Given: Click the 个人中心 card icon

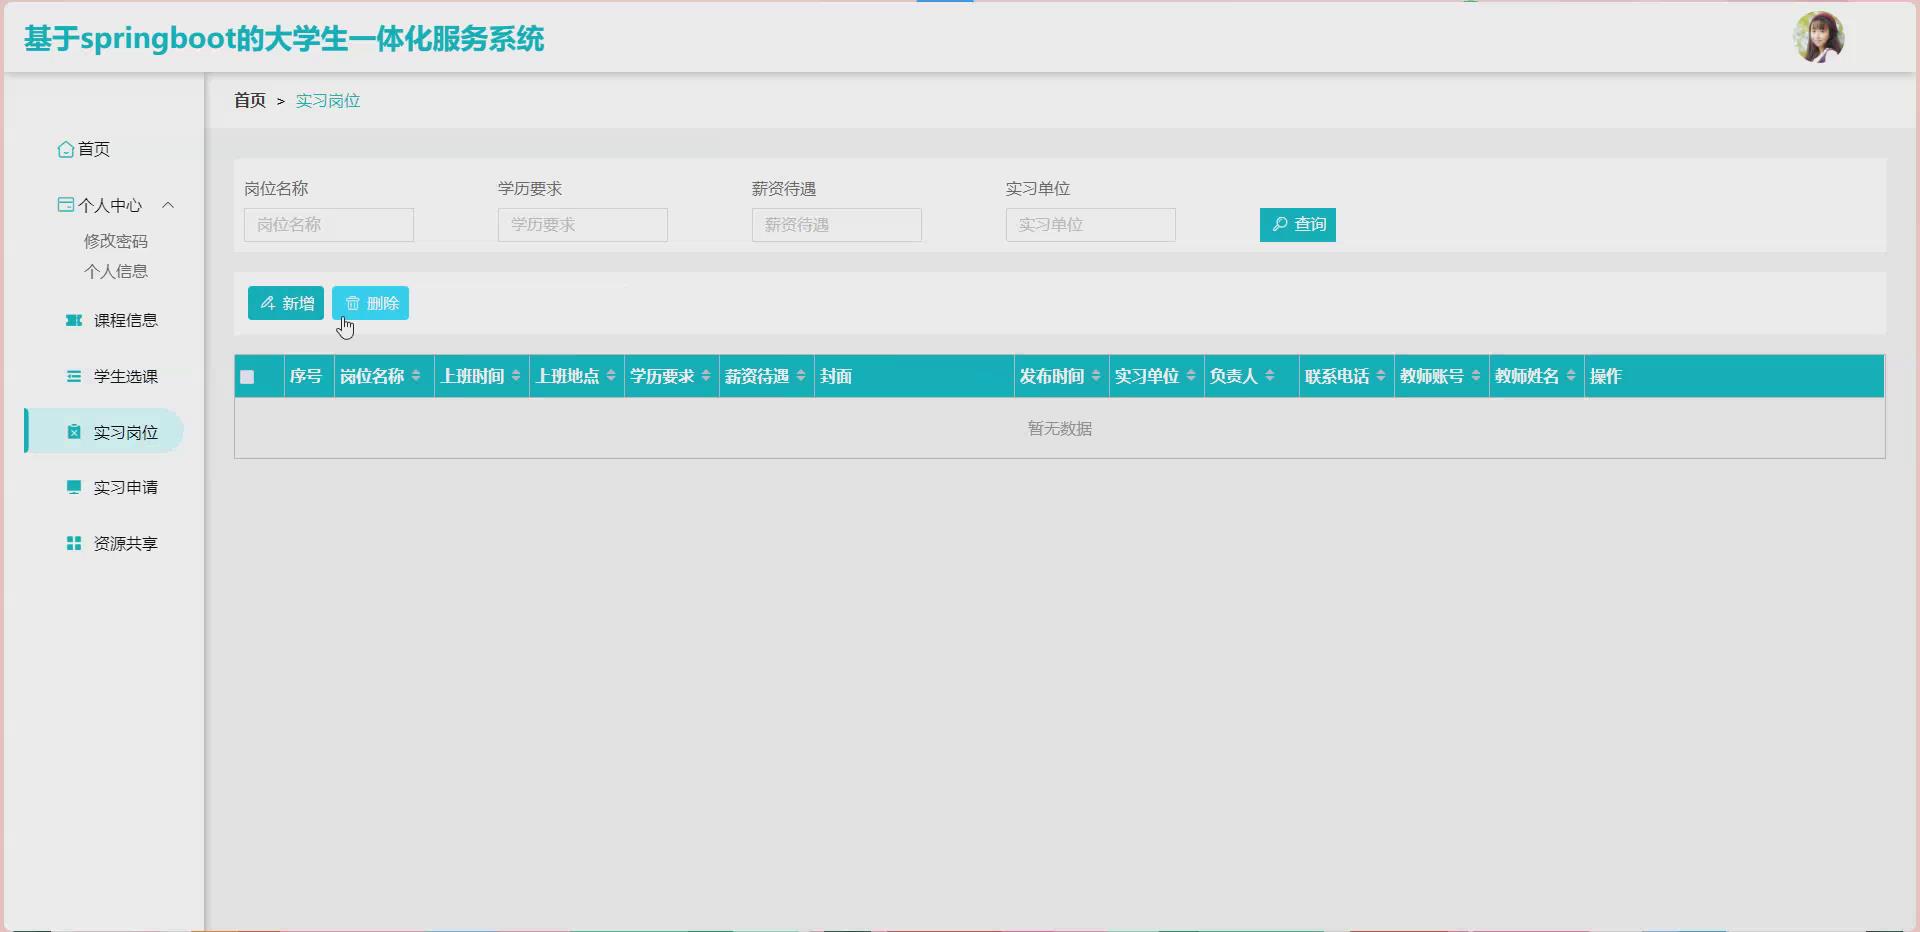Looking at the screenshot, I should click(65, 205).
